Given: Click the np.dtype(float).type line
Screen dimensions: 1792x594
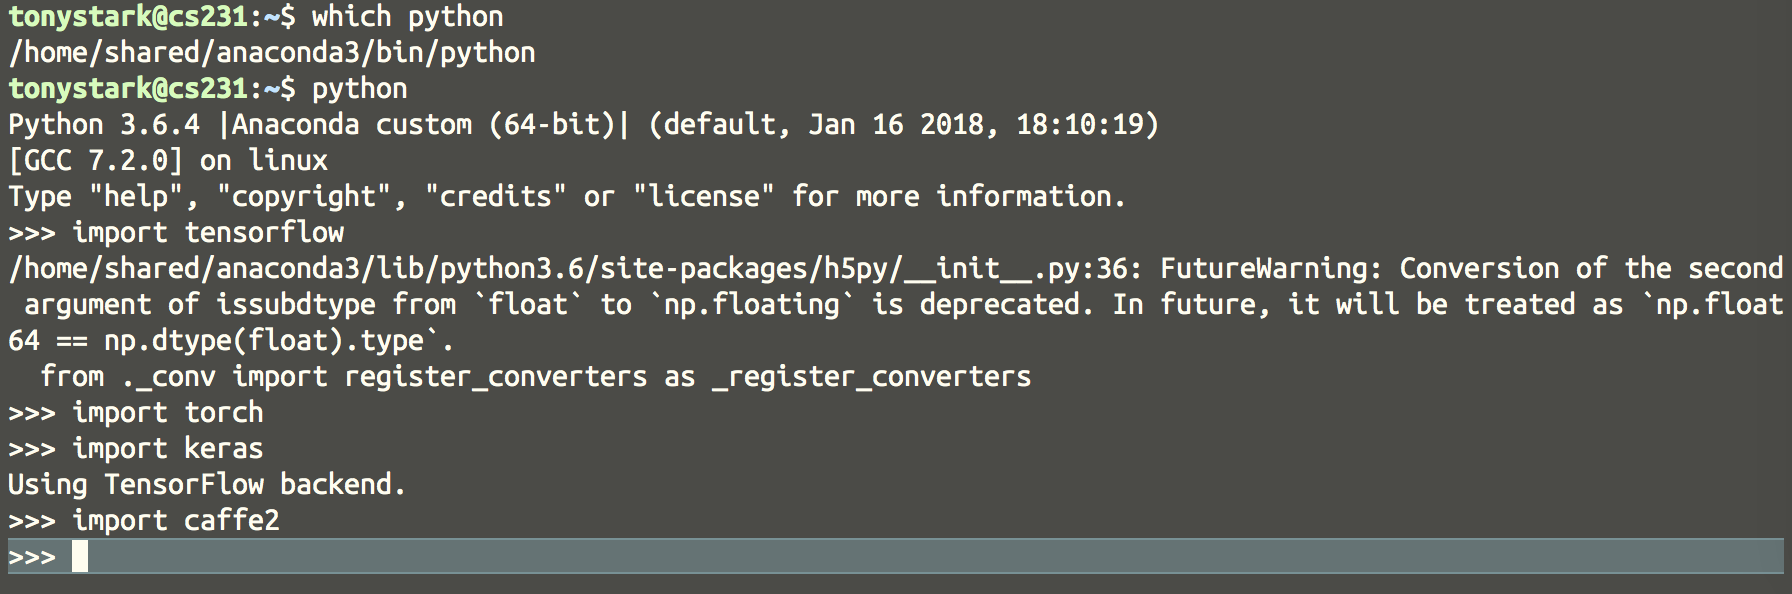Looking at the screenshot, I should (231, 341).
